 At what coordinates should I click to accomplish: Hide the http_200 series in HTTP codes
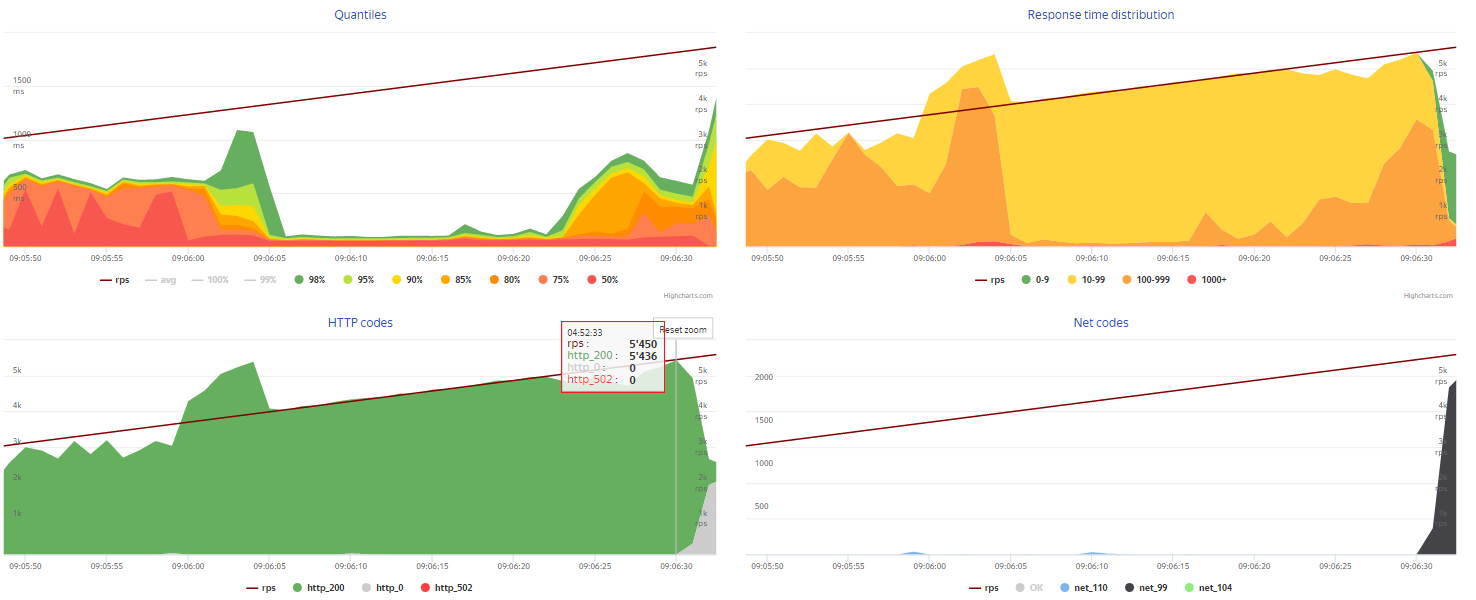tap(318, 588)
